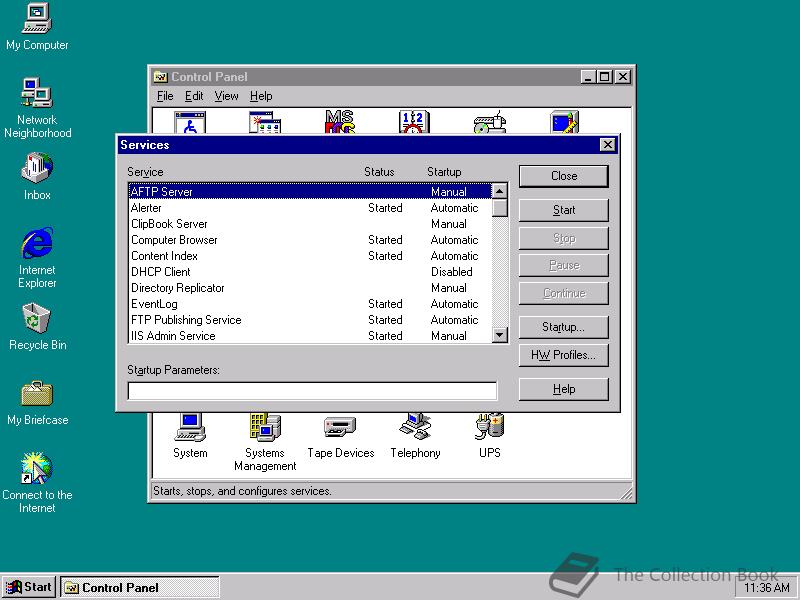Click Control Panel taskbar button
This screenshot has height=600, width=800.
coord(140,587)
